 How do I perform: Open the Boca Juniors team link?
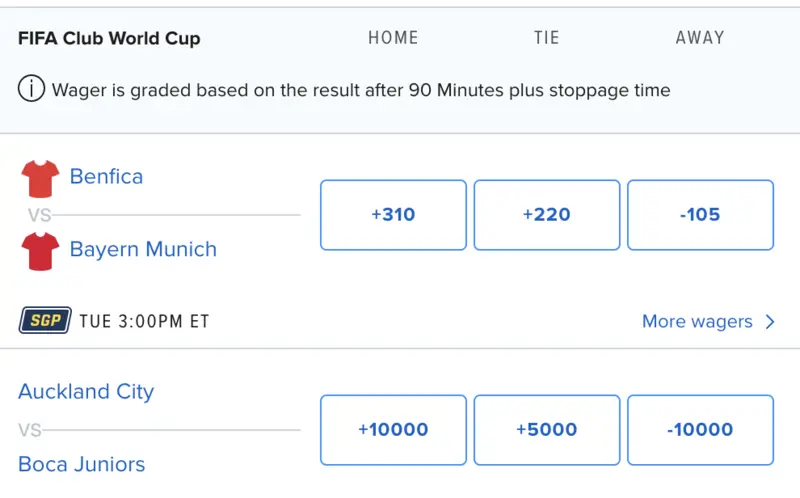[x=81, y=464]
